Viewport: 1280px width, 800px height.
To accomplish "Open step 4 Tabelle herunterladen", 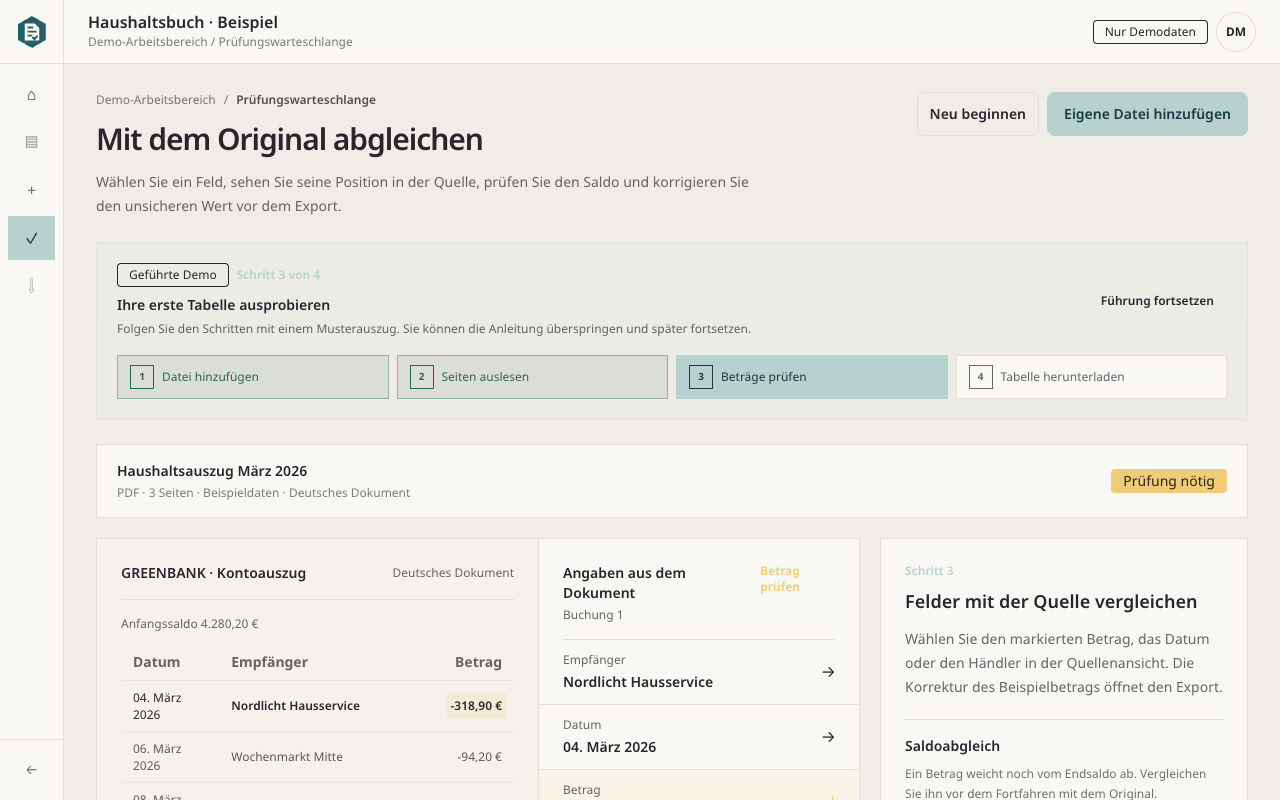I will [x=1091, y=377].
